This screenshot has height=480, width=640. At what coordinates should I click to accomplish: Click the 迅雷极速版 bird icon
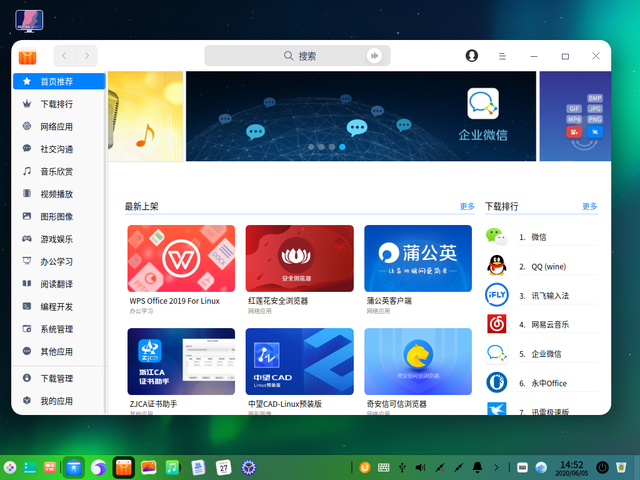tap(497, 409)
